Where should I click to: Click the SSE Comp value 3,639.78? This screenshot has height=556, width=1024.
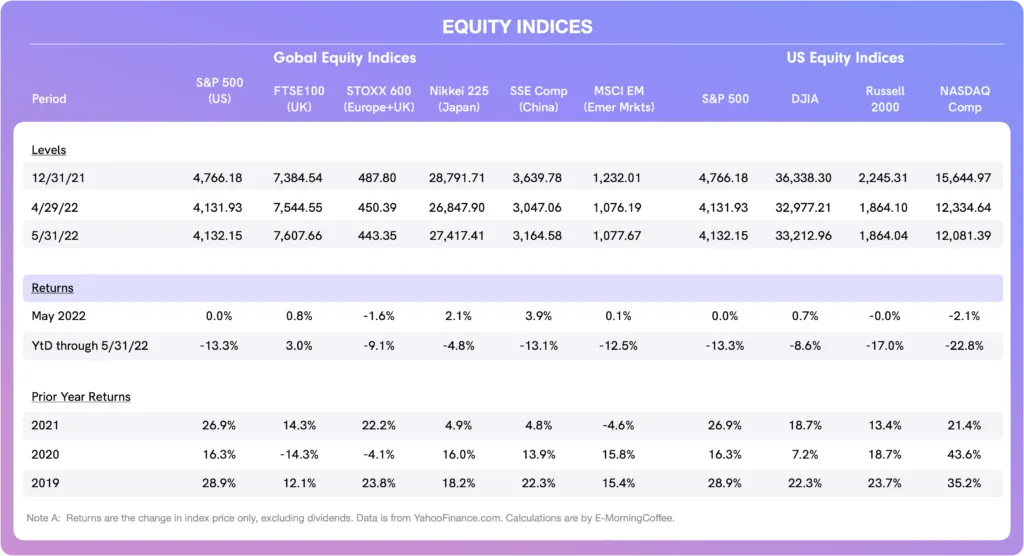[537, 178]
